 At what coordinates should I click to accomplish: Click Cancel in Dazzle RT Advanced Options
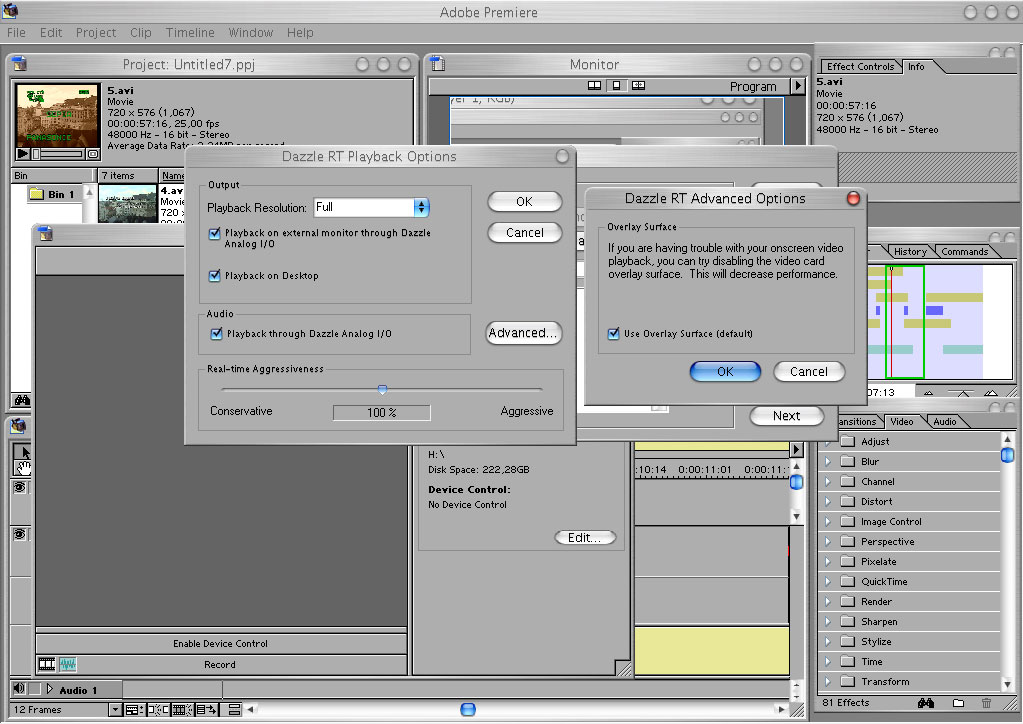tap(808, 371)
